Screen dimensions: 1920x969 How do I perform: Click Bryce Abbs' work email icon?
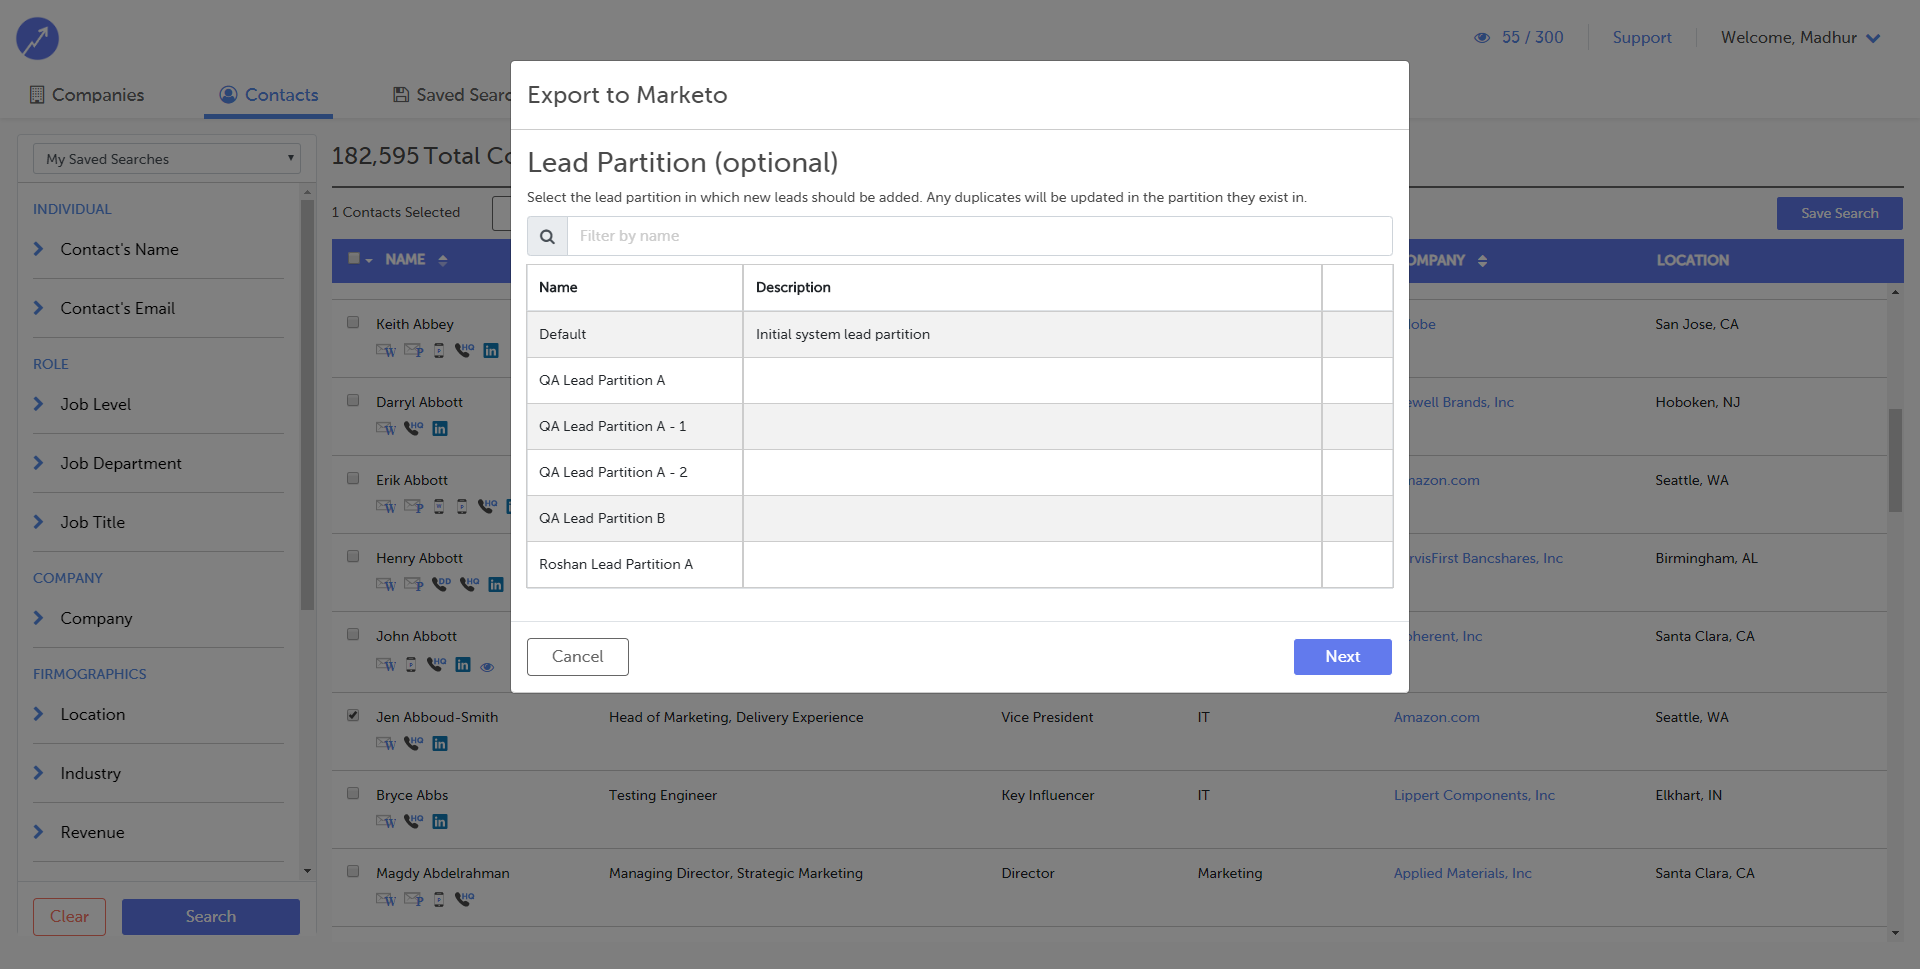pyautogui.click(x=386, y=822)
